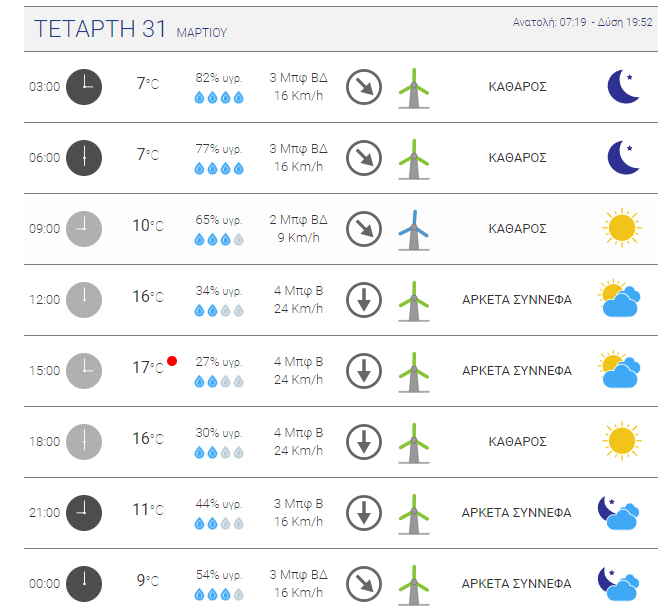Click the 10°C temperature at 09:00
Screen dimensions: 672x612
point(146,226)
